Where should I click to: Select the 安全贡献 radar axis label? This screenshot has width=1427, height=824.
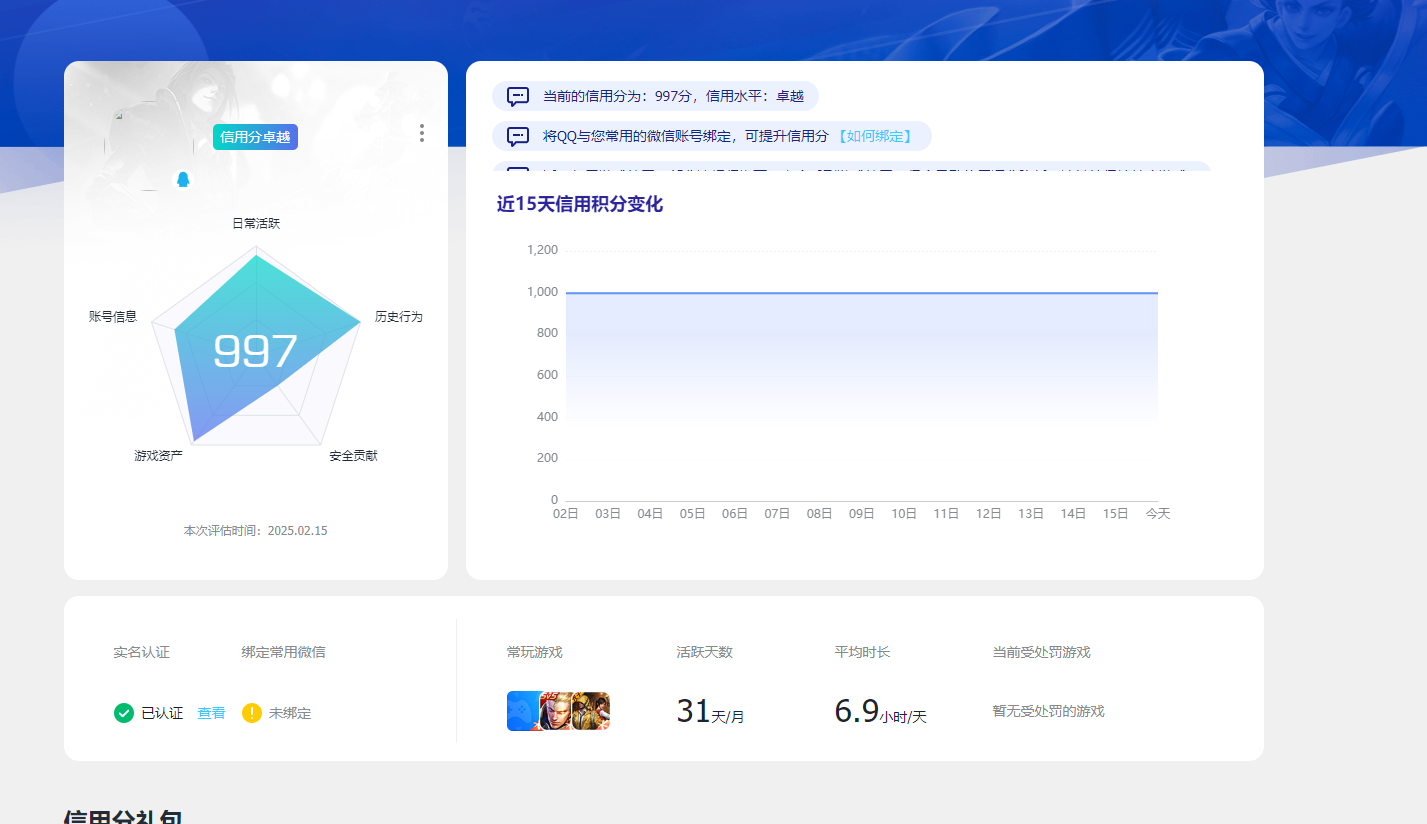pos(353,455)
